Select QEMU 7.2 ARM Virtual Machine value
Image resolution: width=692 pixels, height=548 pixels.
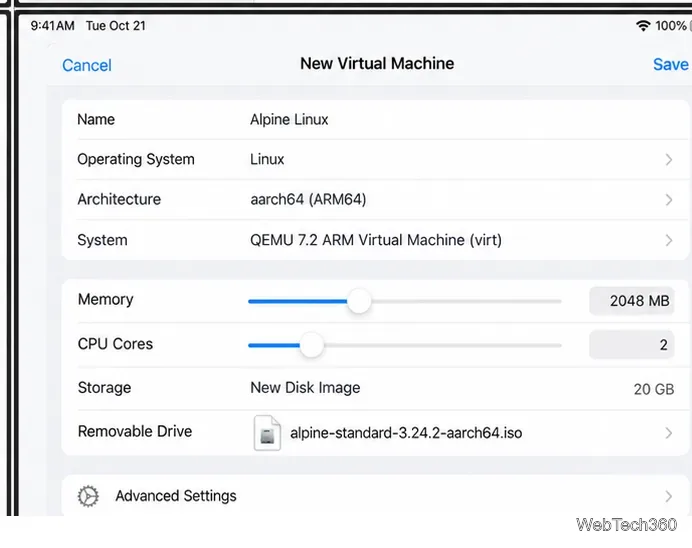pyautogui.click(x=376, y=240)
